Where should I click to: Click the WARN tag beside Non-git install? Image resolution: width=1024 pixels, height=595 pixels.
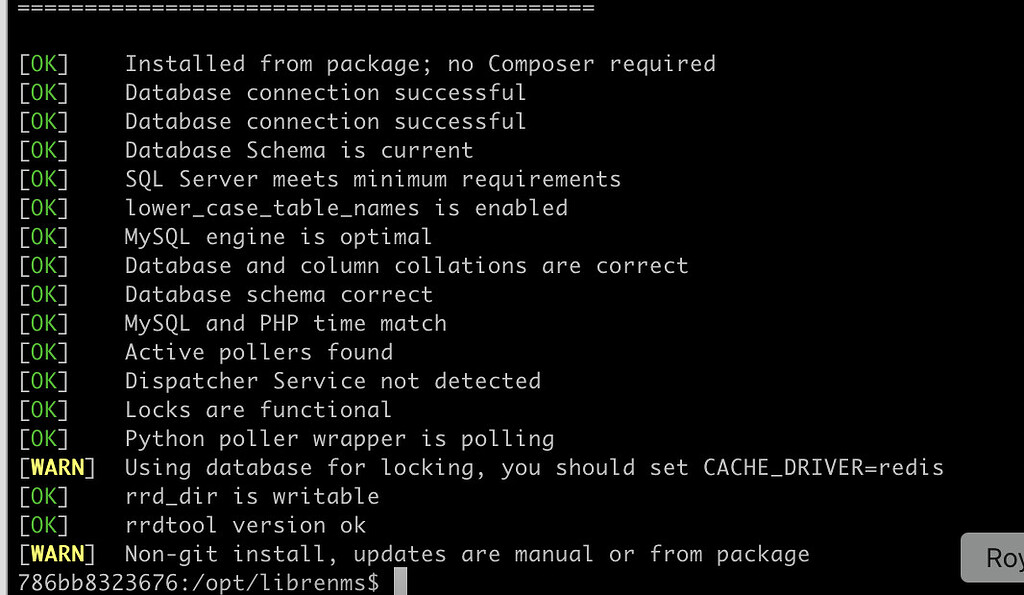tap(58, 553)
